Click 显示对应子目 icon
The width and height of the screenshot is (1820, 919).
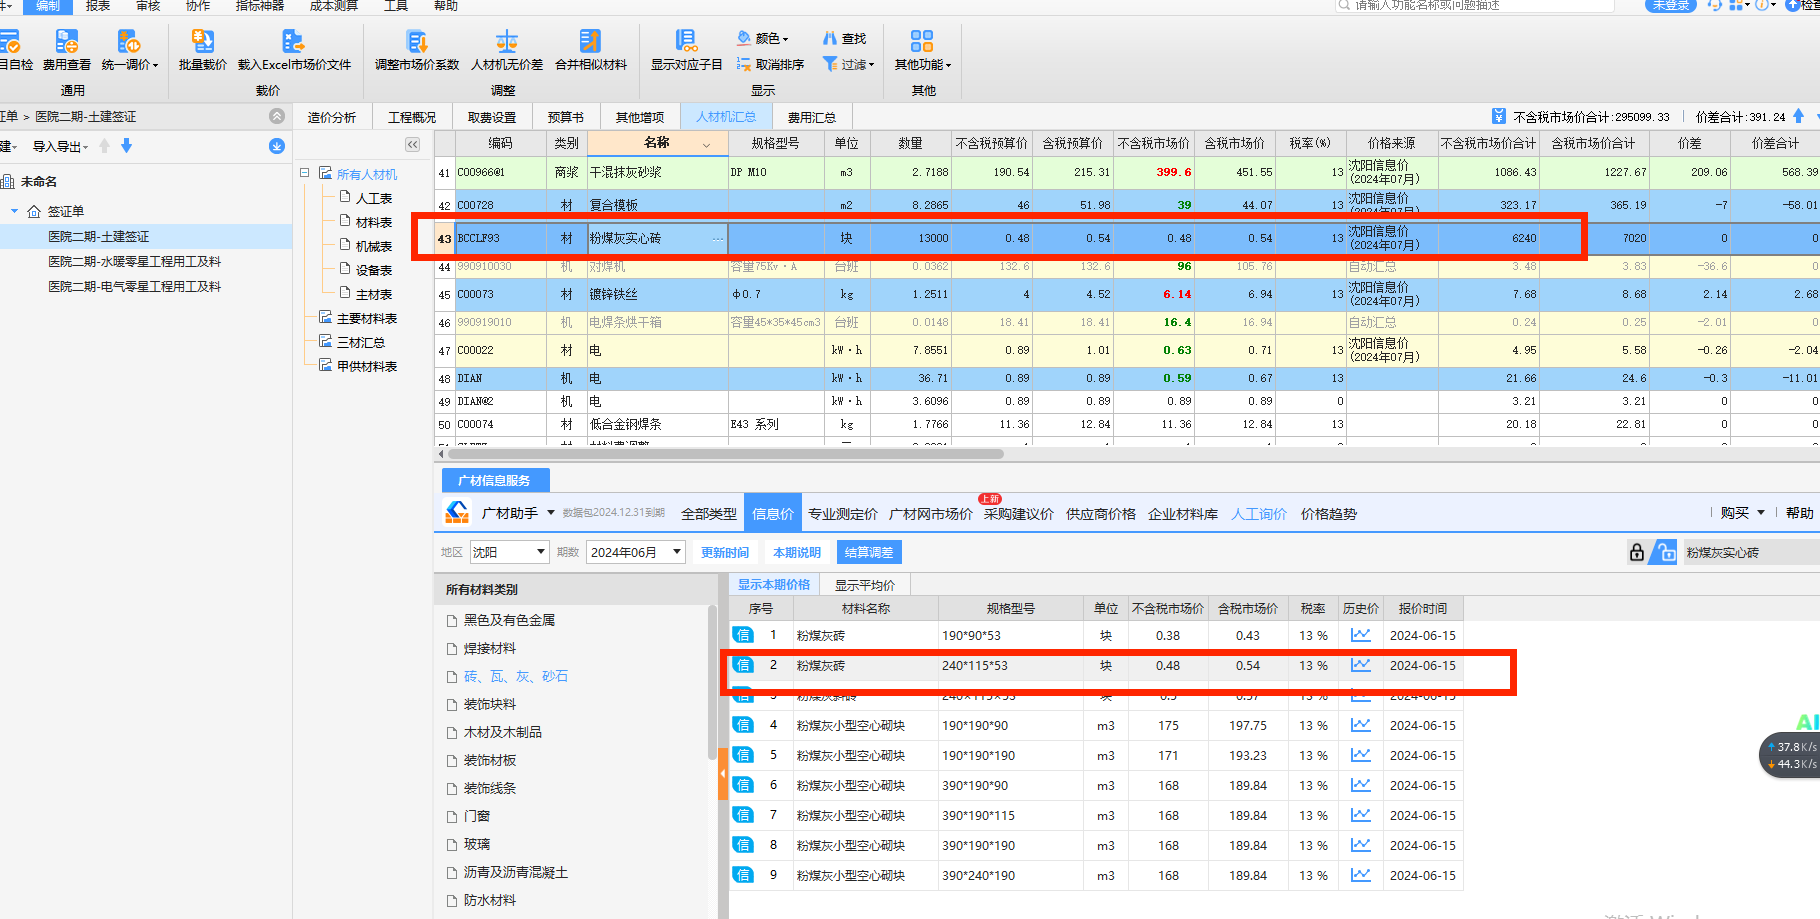click(686, 41)
